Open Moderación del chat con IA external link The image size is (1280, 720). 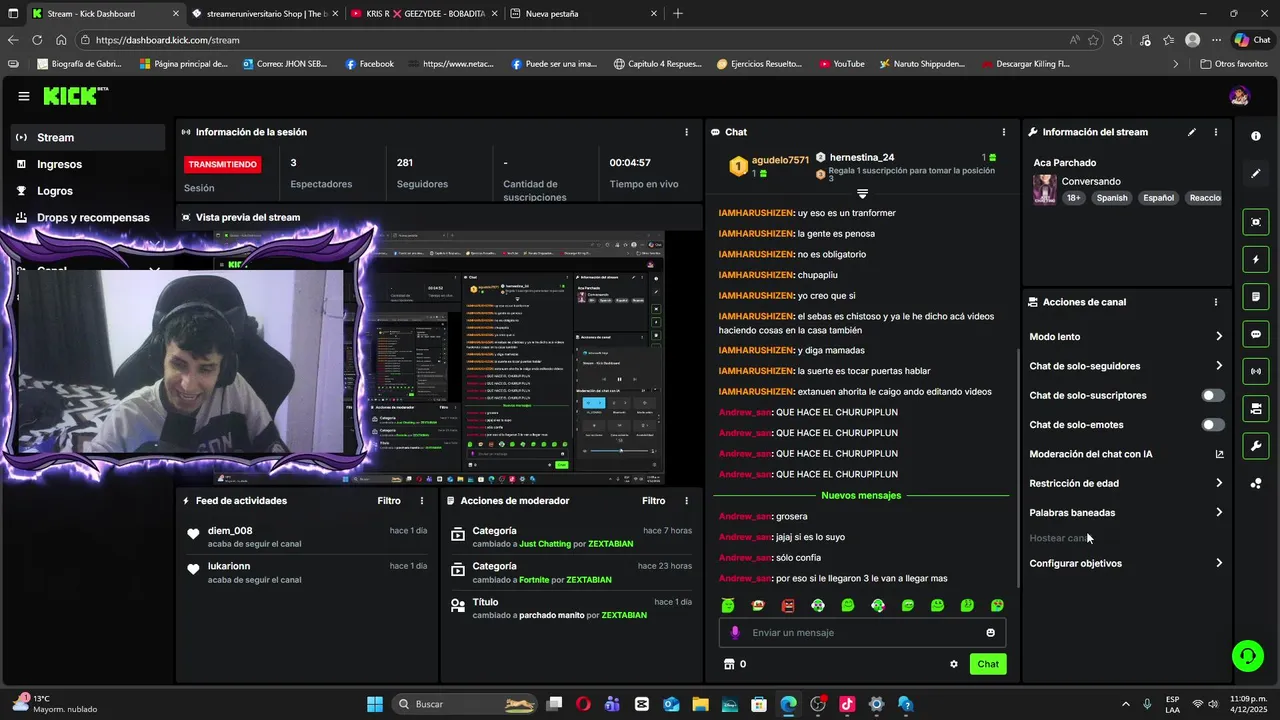point(1219,454)
